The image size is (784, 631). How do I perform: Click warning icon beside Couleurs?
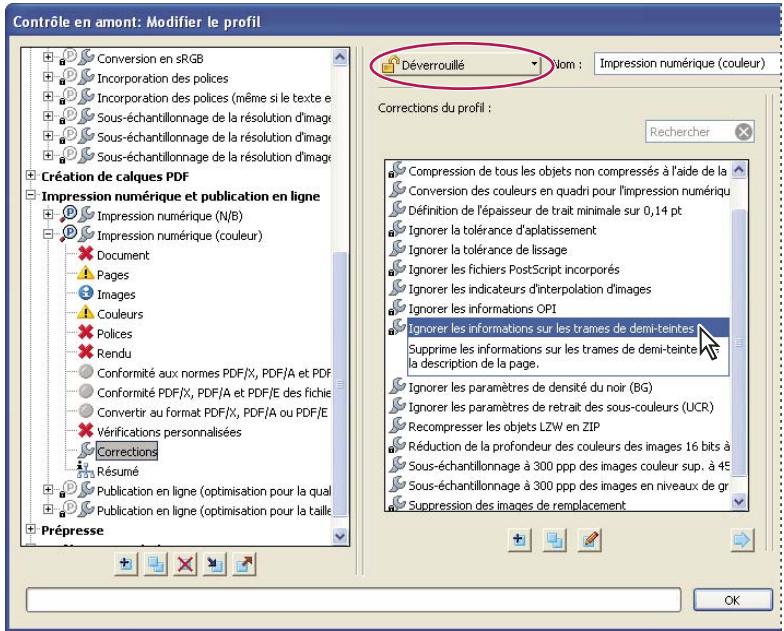(x=86, y=312)
